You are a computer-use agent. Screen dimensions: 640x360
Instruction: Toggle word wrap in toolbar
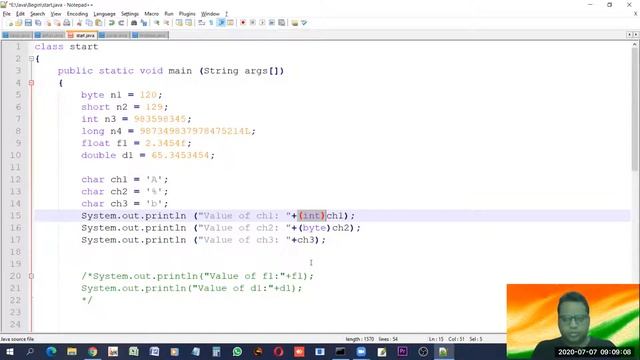coord(201,23)
